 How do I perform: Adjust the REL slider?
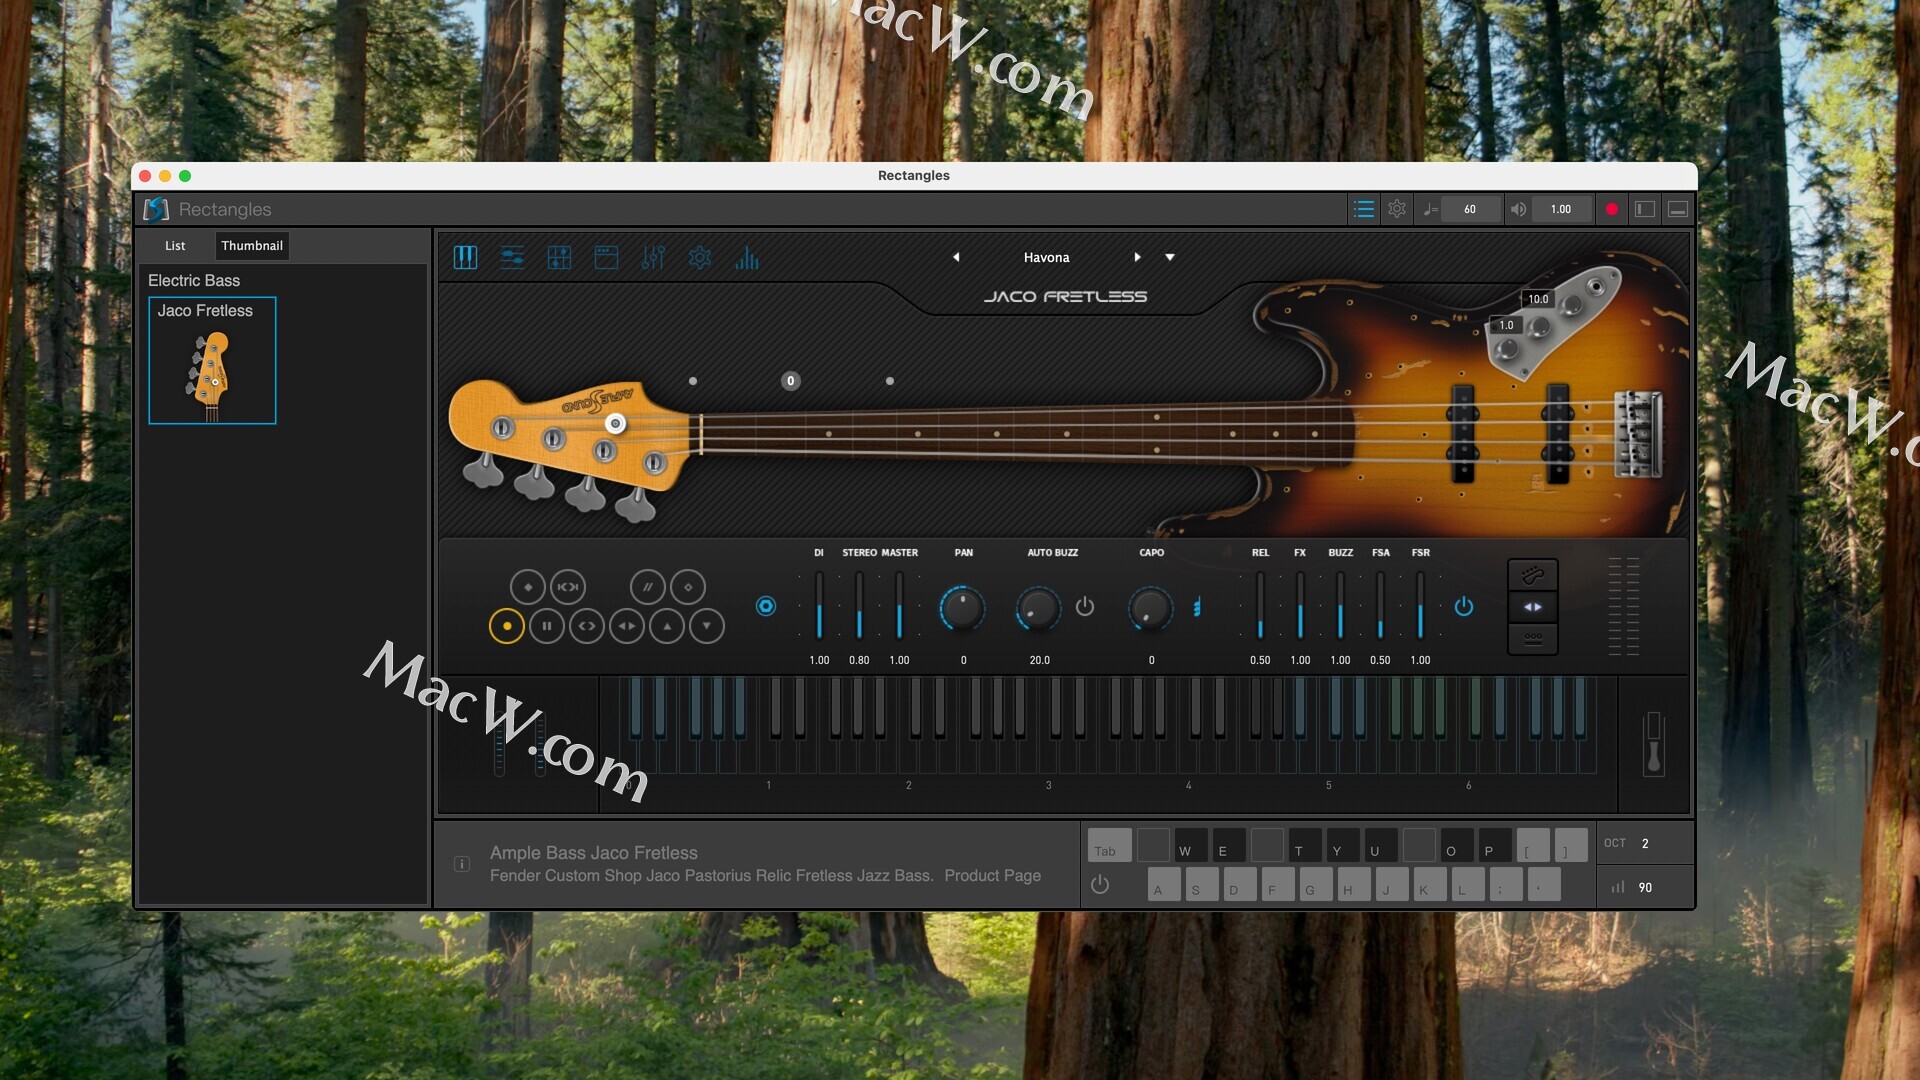tap(1260, 606)
